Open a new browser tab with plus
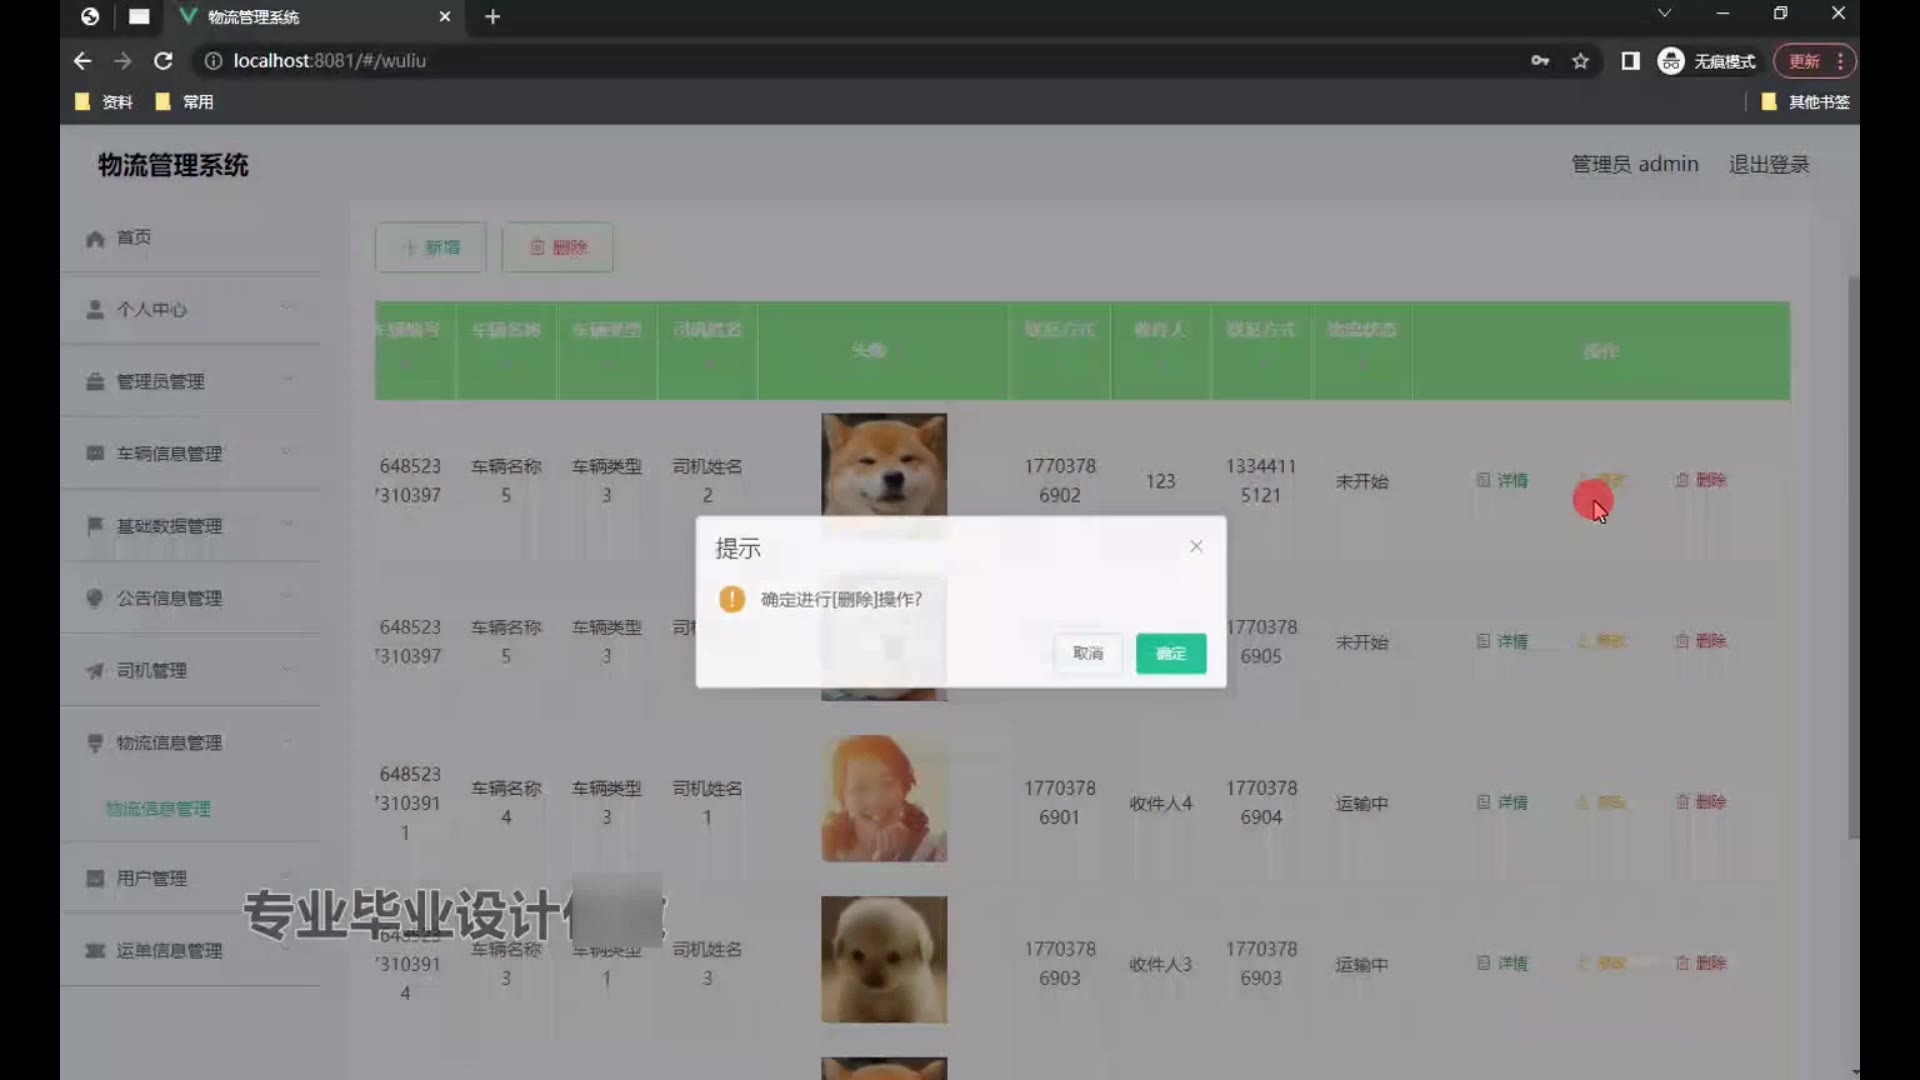Image resolution: width=1920 pixels, height=1080 pixels. (x=492, y=17)
